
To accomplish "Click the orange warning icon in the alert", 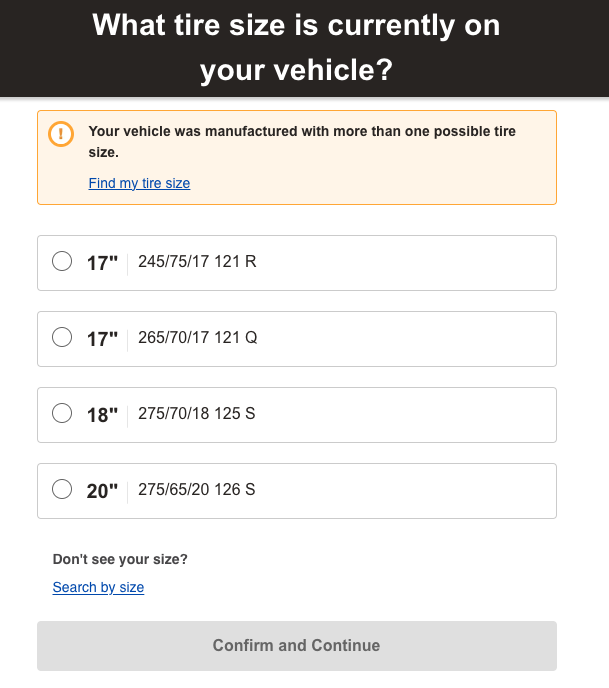I will pyautogui.click(x=61, y=134).
